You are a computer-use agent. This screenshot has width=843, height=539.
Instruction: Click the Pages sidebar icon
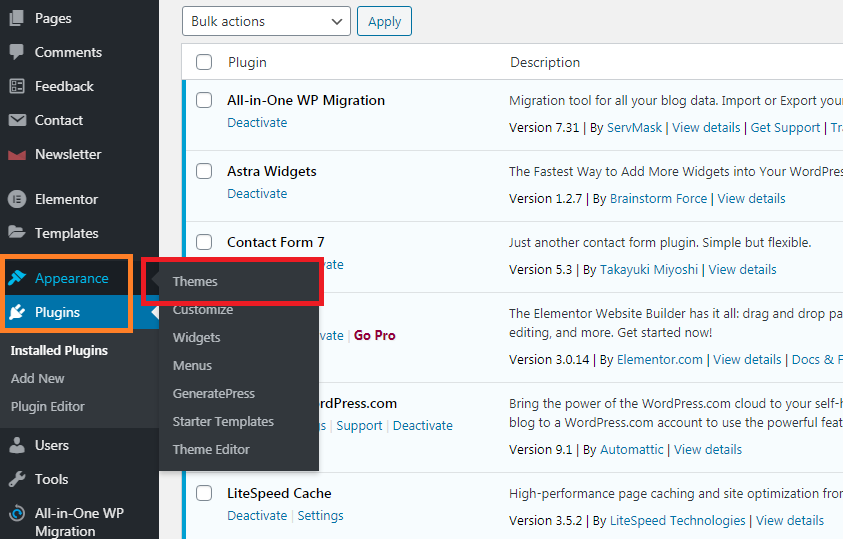point(17,18)
